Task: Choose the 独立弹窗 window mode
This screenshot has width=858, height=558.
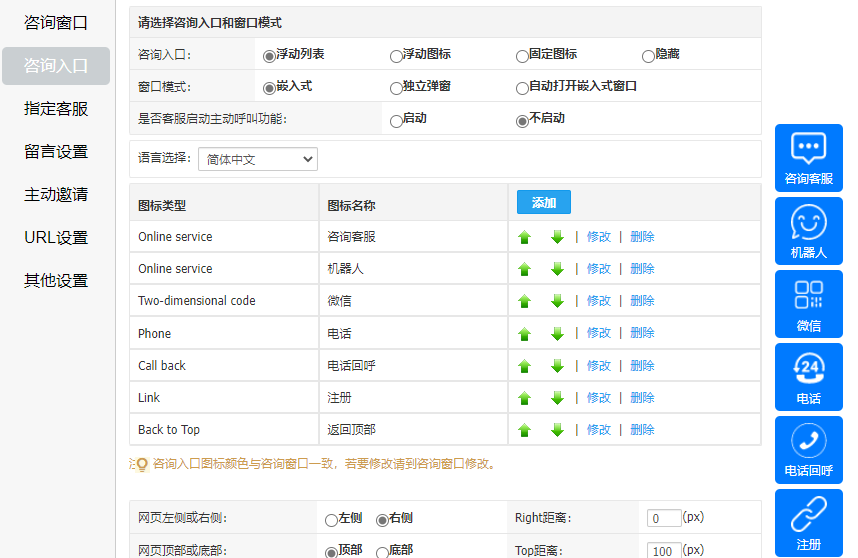Action: click(396, 88)
